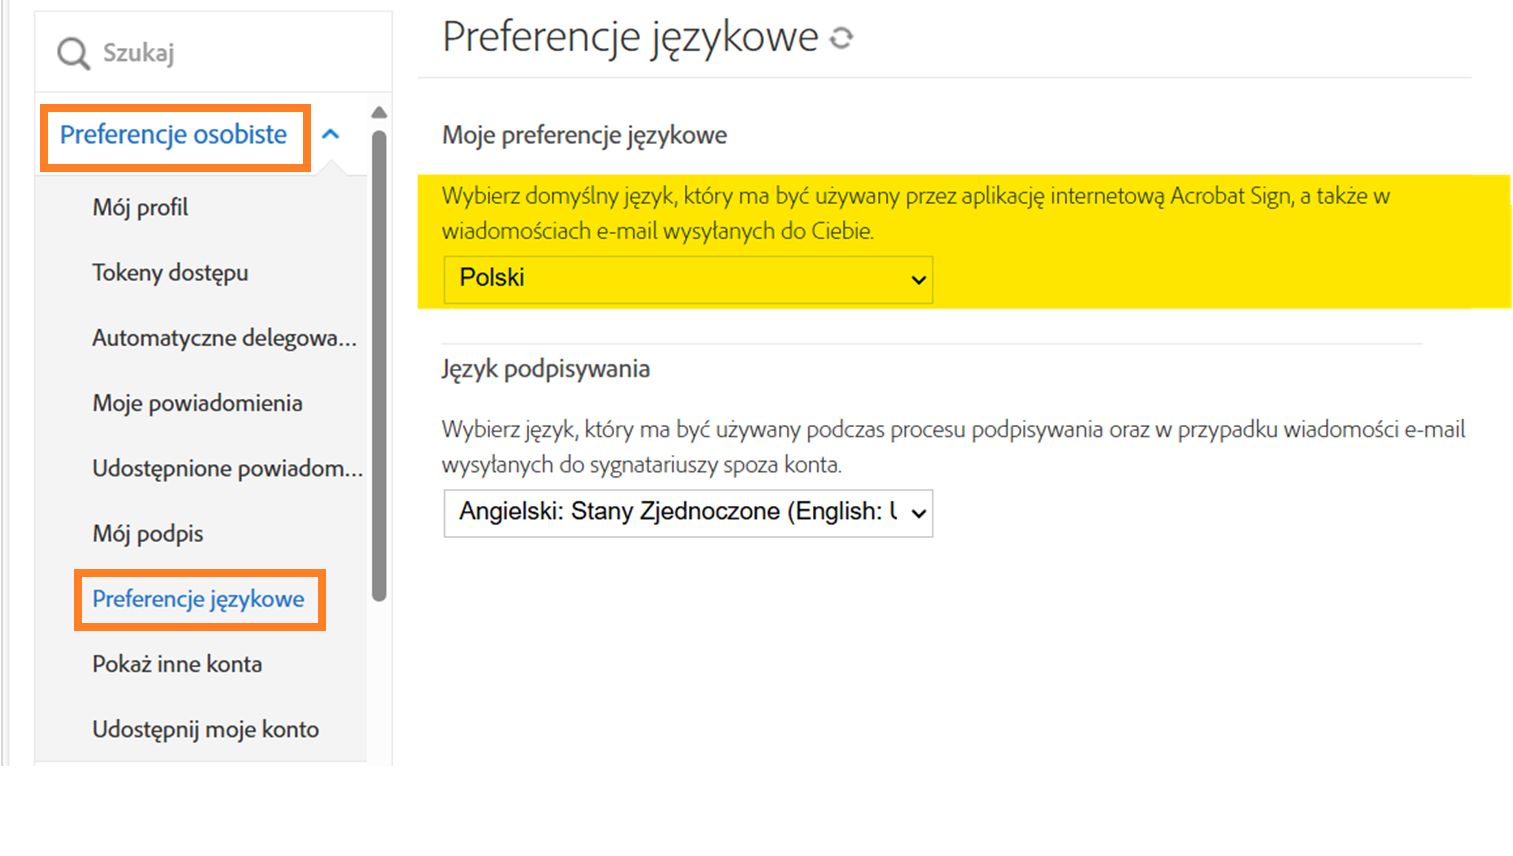Open Automatyczne delegowanie settings
Image resolution: width=1513 pixels, height=856 pixels.
click(x=224, y=338)
